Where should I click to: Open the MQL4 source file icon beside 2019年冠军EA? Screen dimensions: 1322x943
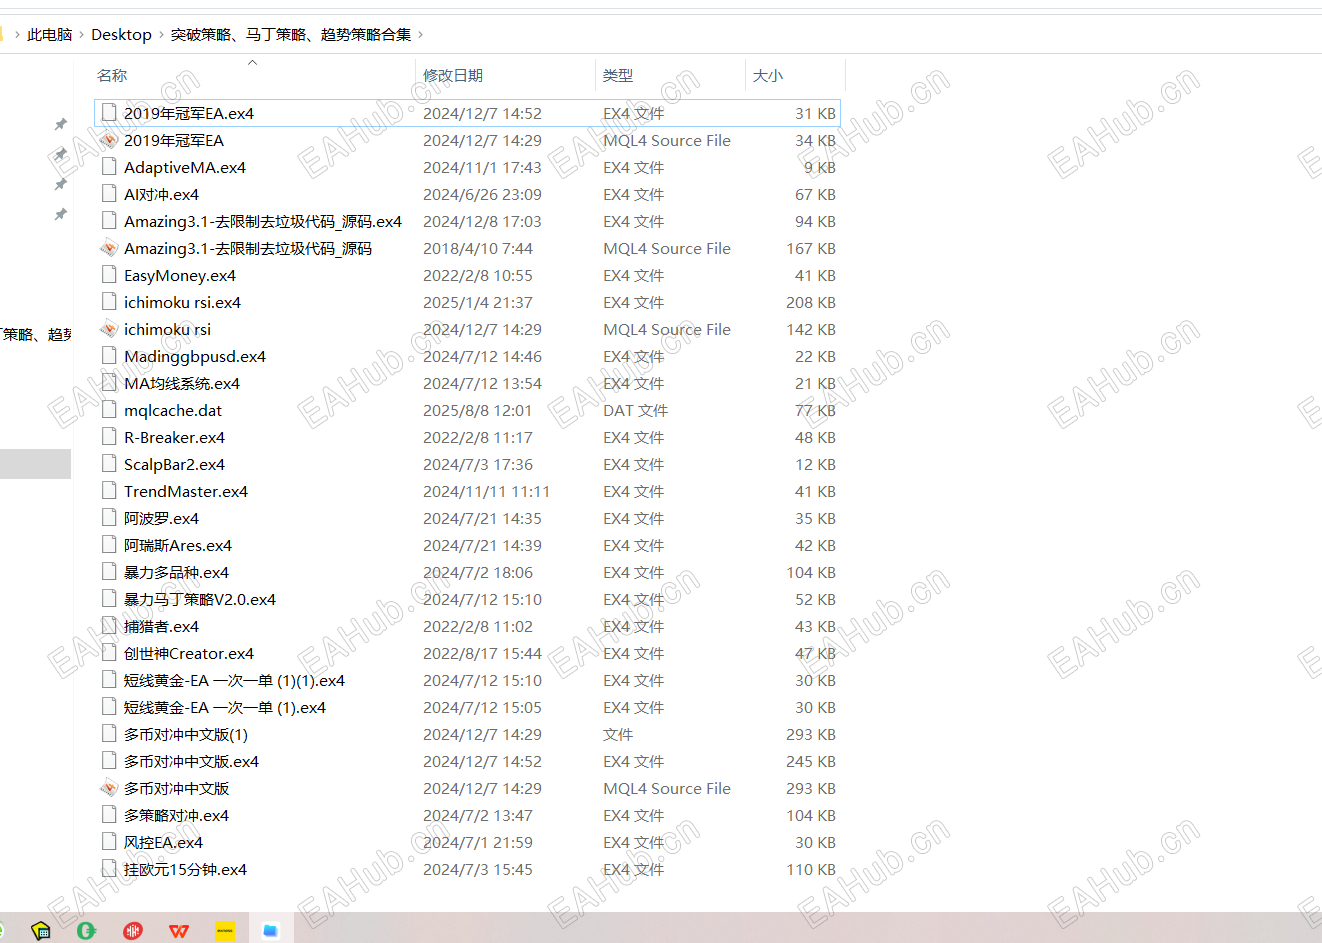[110, 140]
